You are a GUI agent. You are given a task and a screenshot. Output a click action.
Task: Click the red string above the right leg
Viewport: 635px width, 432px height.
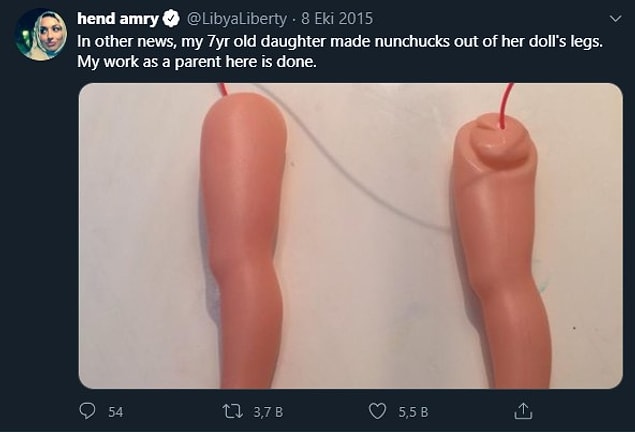(506, 104)
